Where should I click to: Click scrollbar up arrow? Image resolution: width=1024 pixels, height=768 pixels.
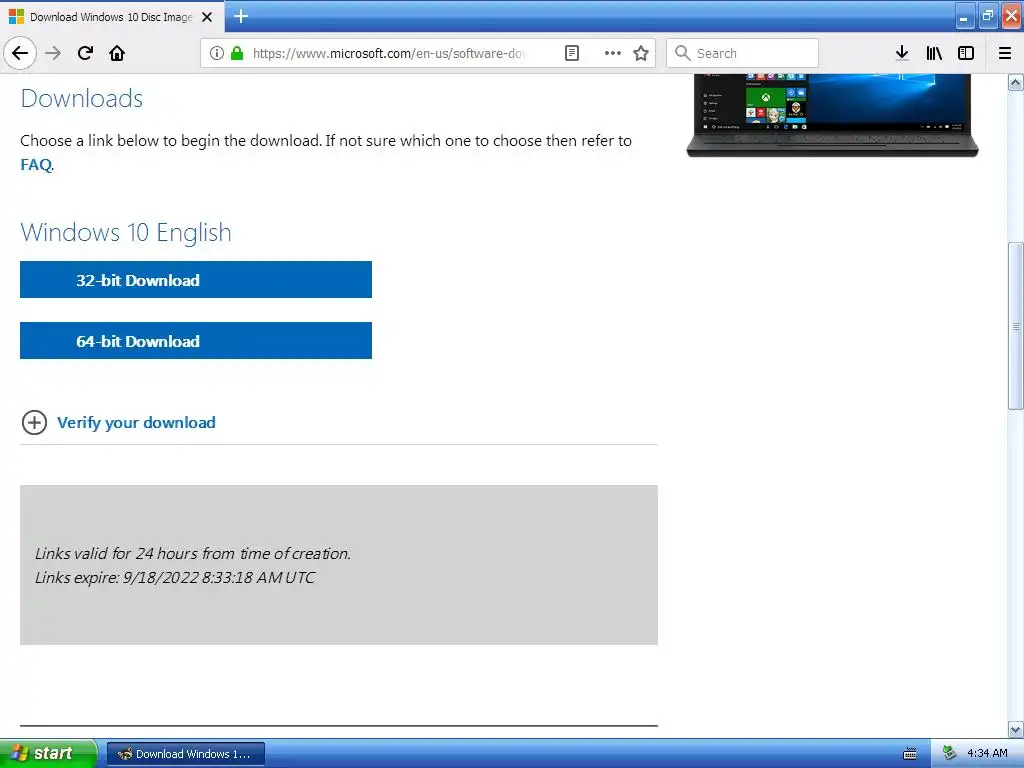pos(1016,82)
